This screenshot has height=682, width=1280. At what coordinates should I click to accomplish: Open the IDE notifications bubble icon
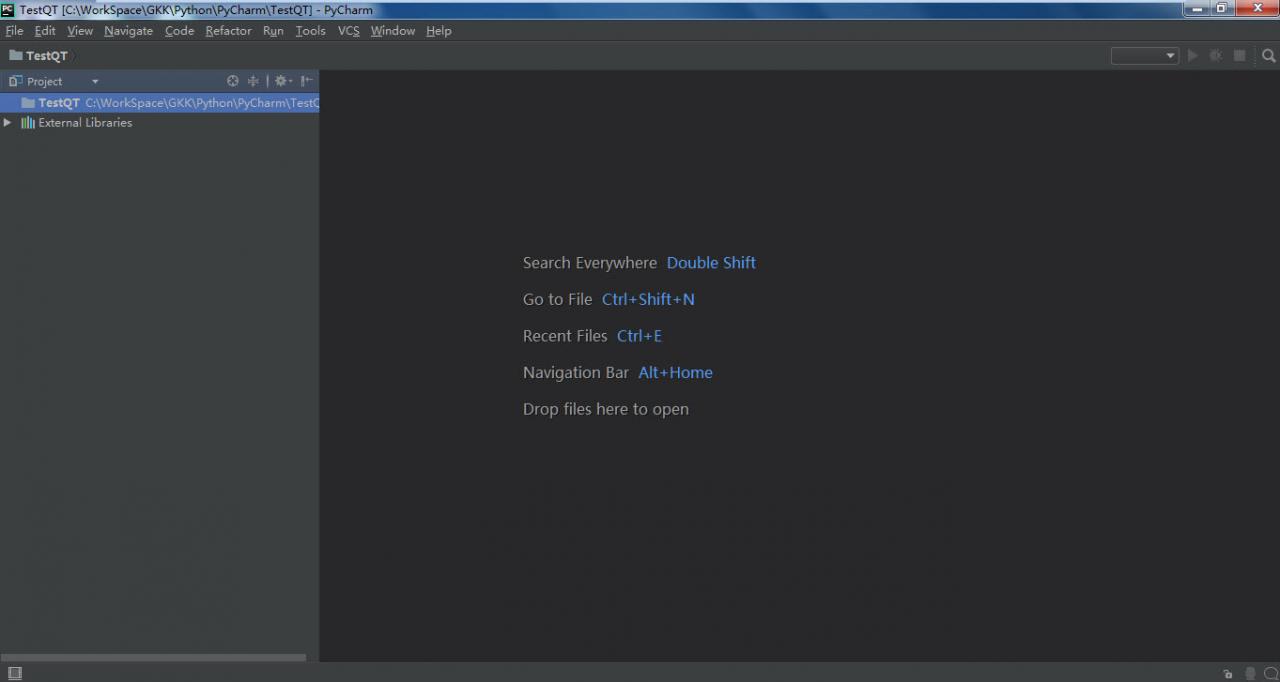[1270, 673]
